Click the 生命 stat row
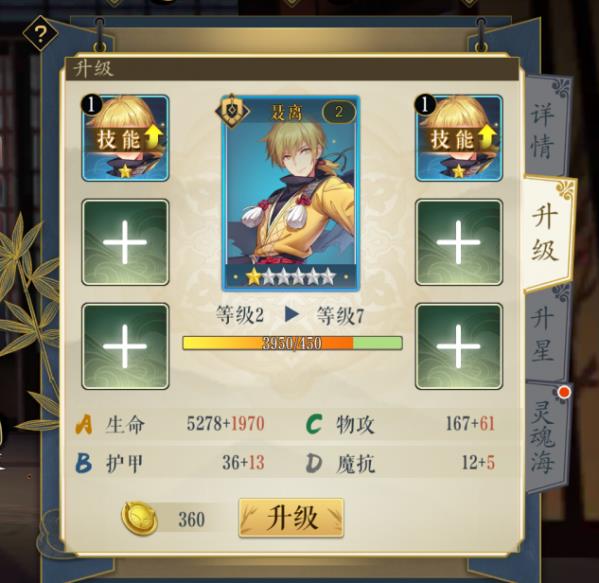Image resolution: width=599 pixels, height=583 pixels. point(170,424)
